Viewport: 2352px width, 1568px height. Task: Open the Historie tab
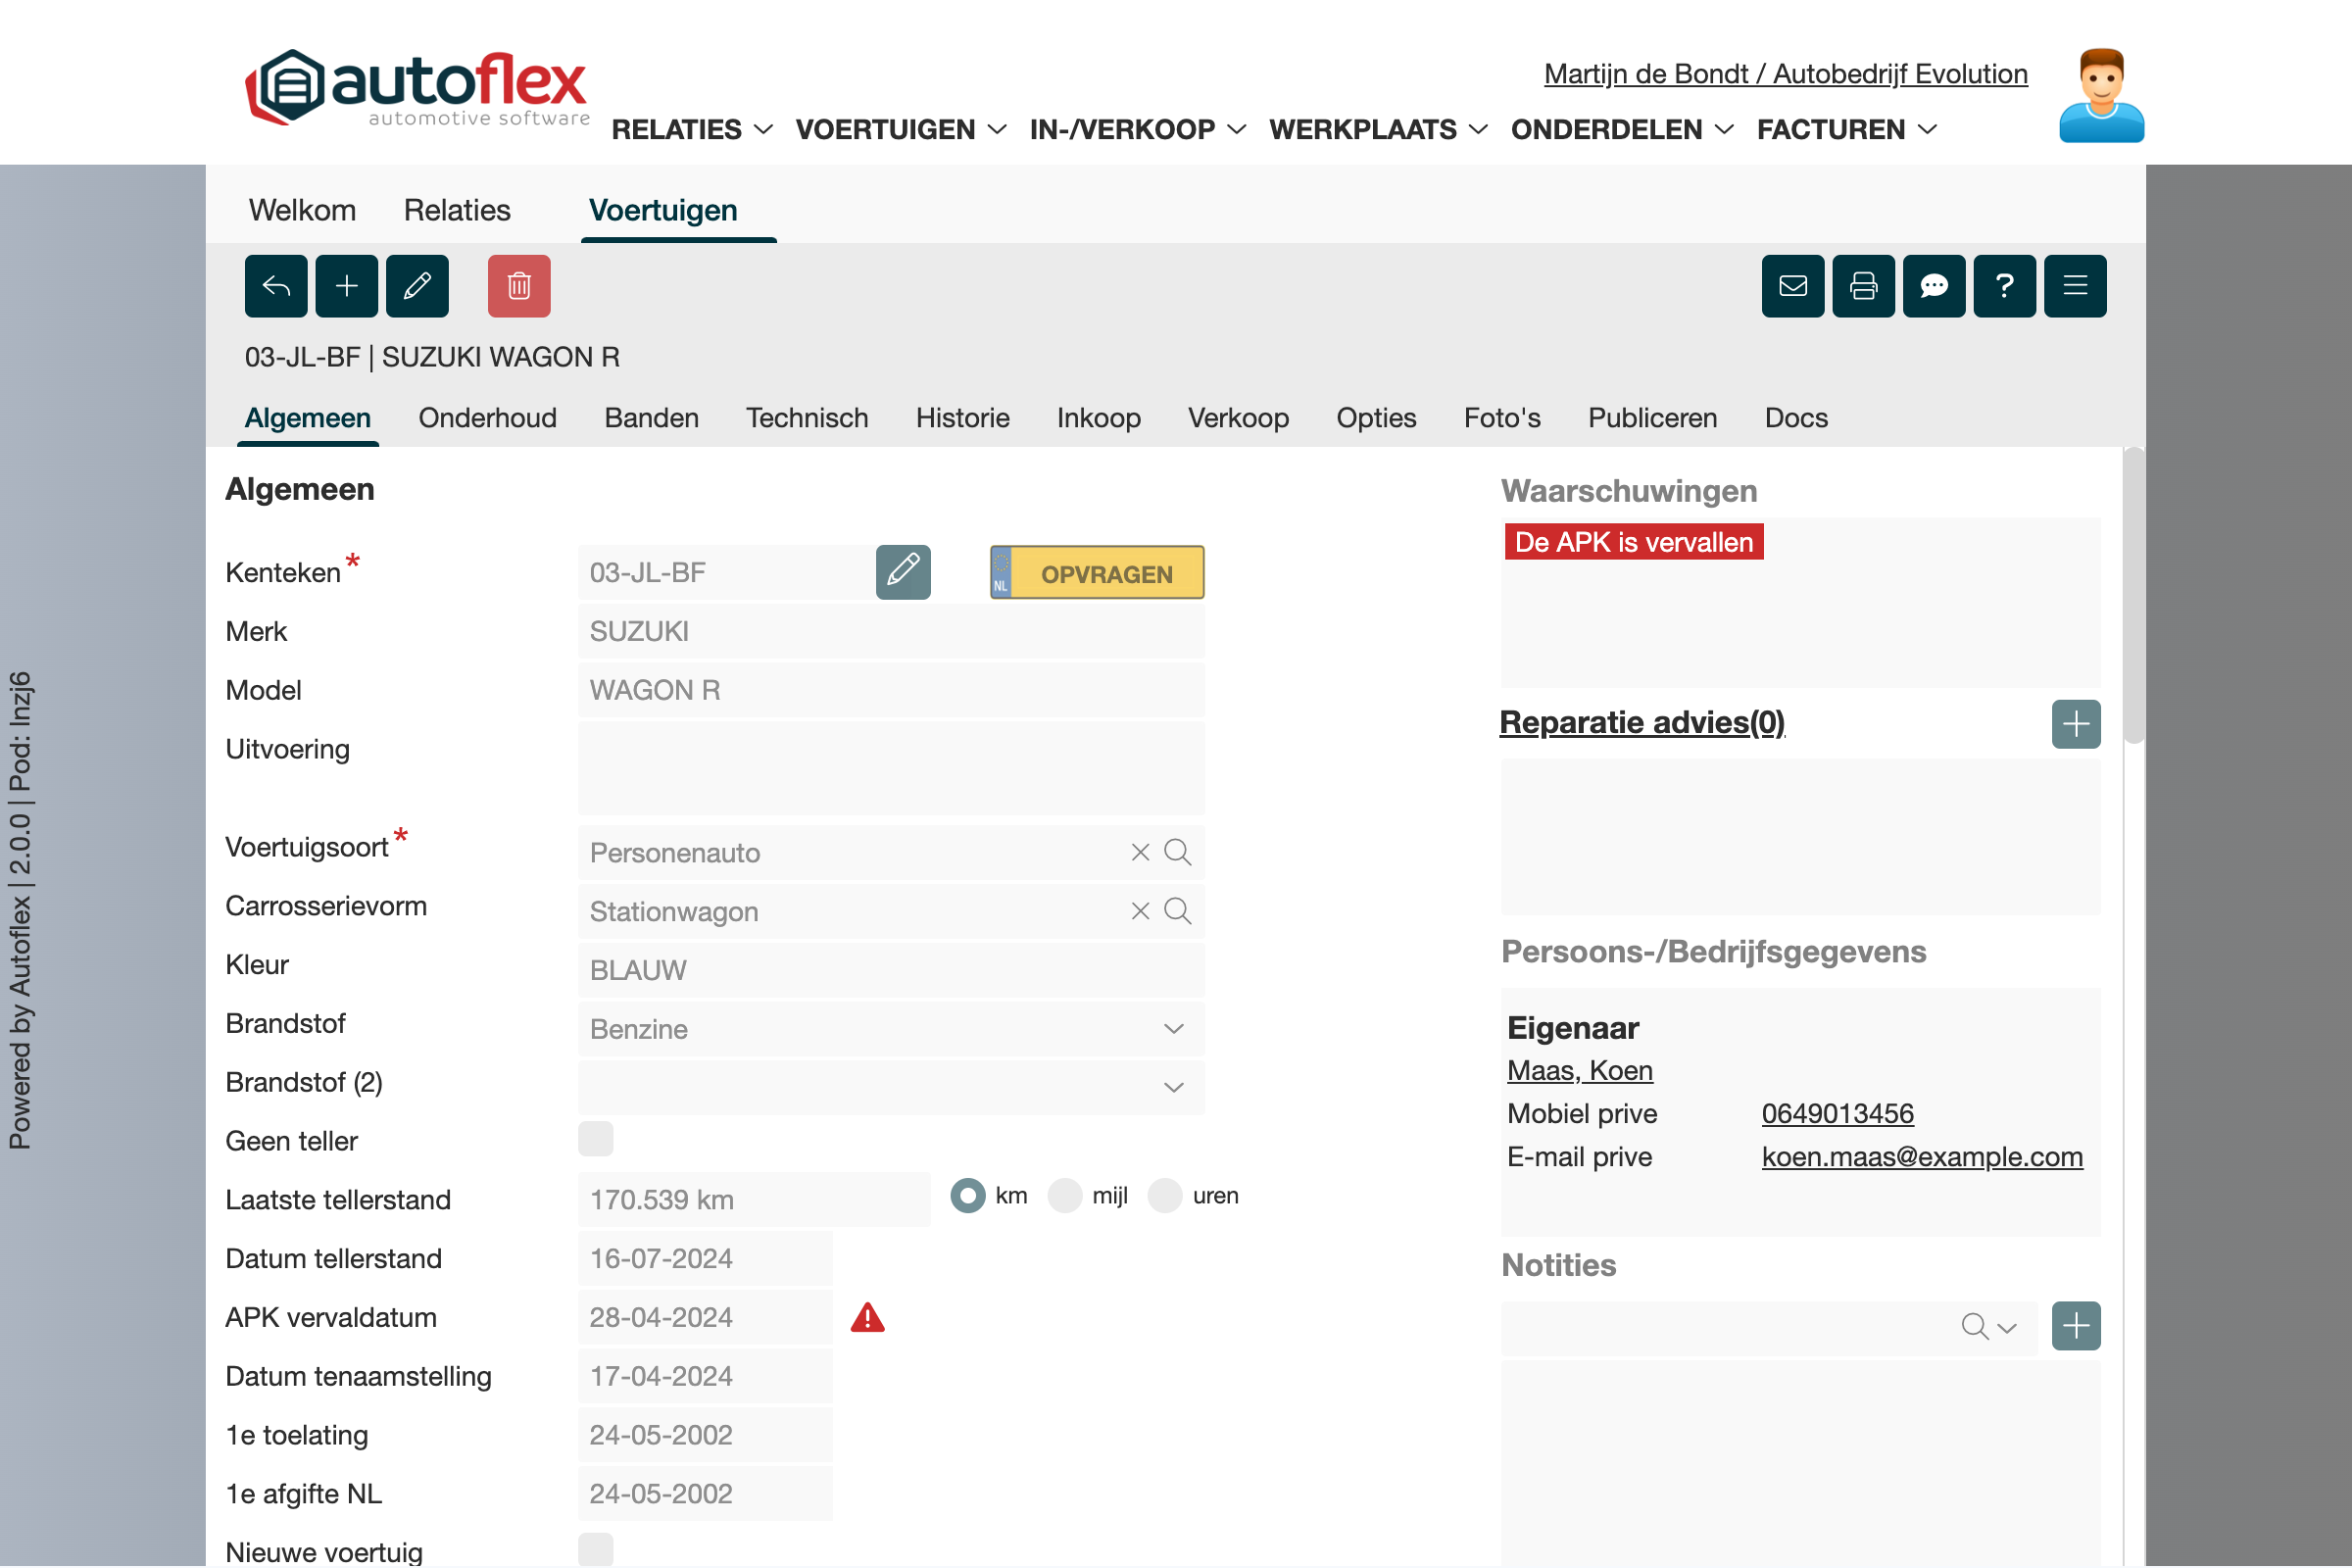[962, 418]
